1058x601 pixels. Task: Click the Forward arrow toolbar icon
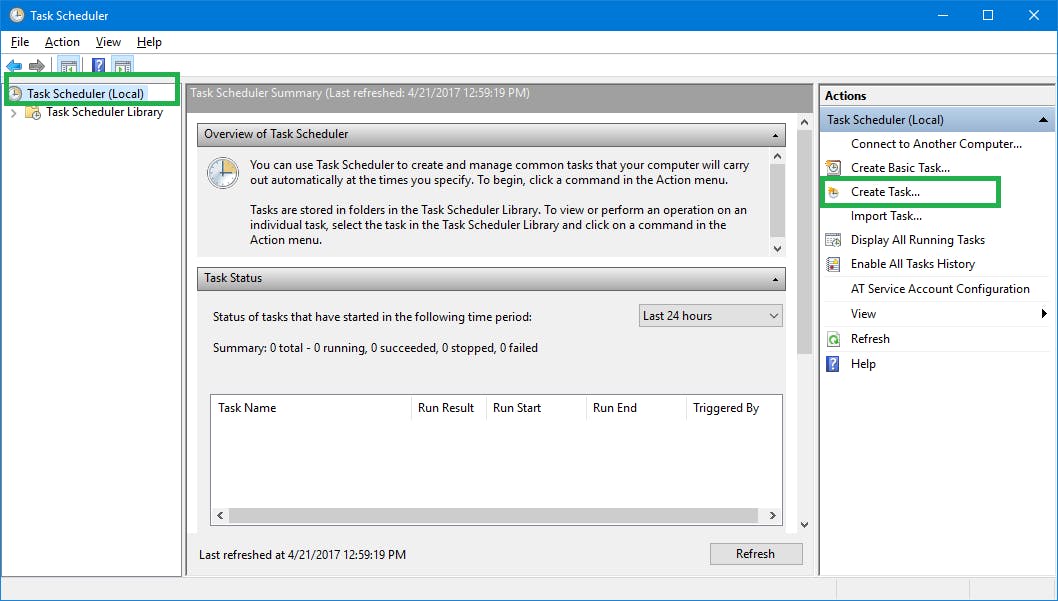pos(36,66)
